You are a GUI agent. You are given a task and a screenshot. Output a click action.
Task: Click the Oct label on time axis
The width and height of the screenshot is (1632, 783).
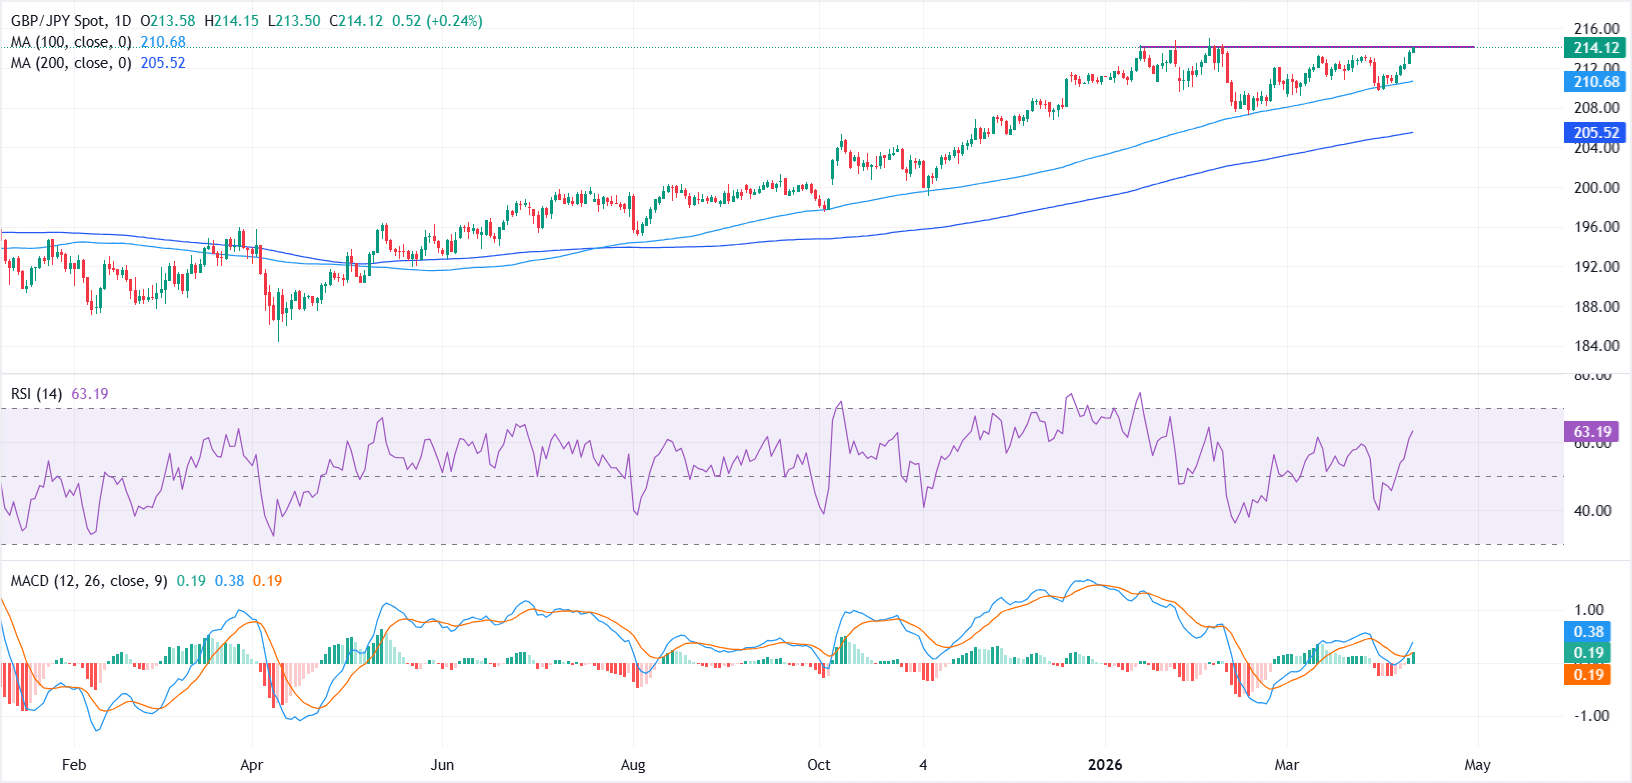pyautogui.click(x=819, y=765)
